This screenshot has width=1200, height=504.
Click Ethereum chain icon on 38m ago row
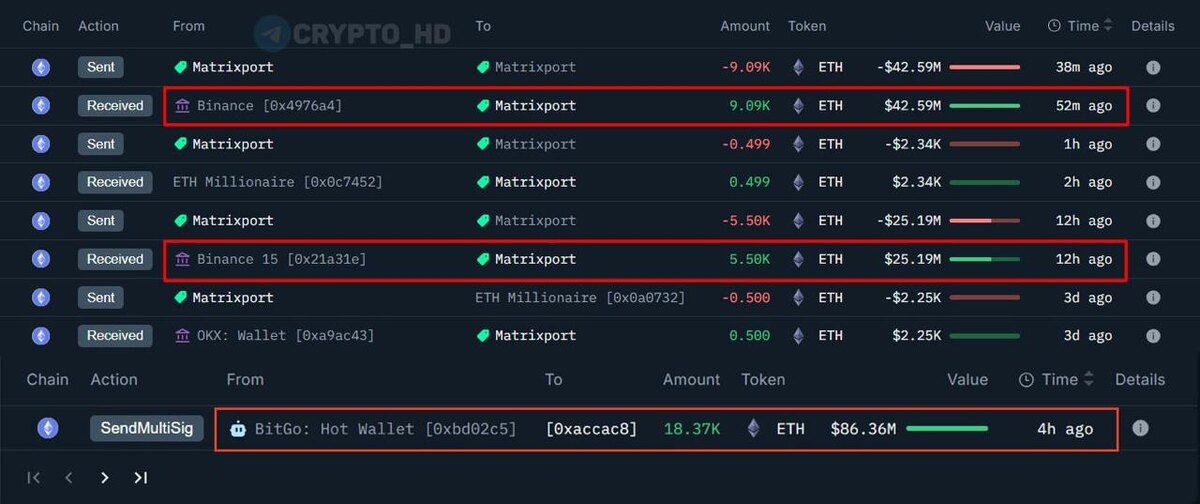[41, 67]
